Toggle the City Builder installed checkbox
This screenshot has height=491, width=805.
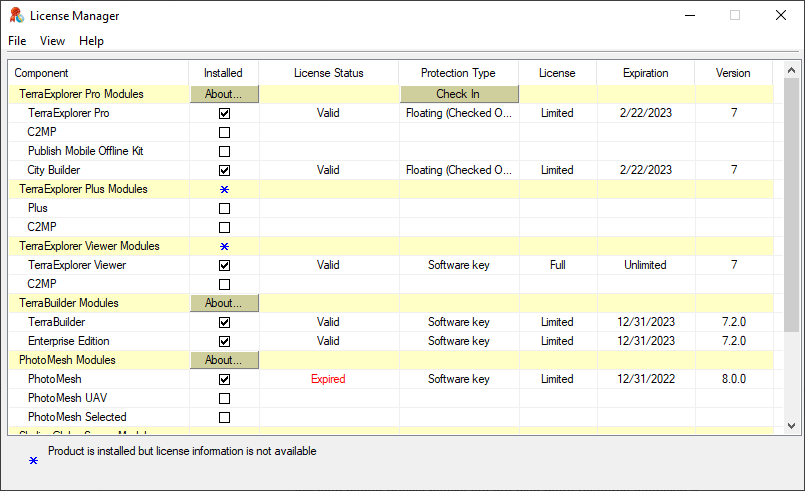pyautogui.click(x=224, y=170)
